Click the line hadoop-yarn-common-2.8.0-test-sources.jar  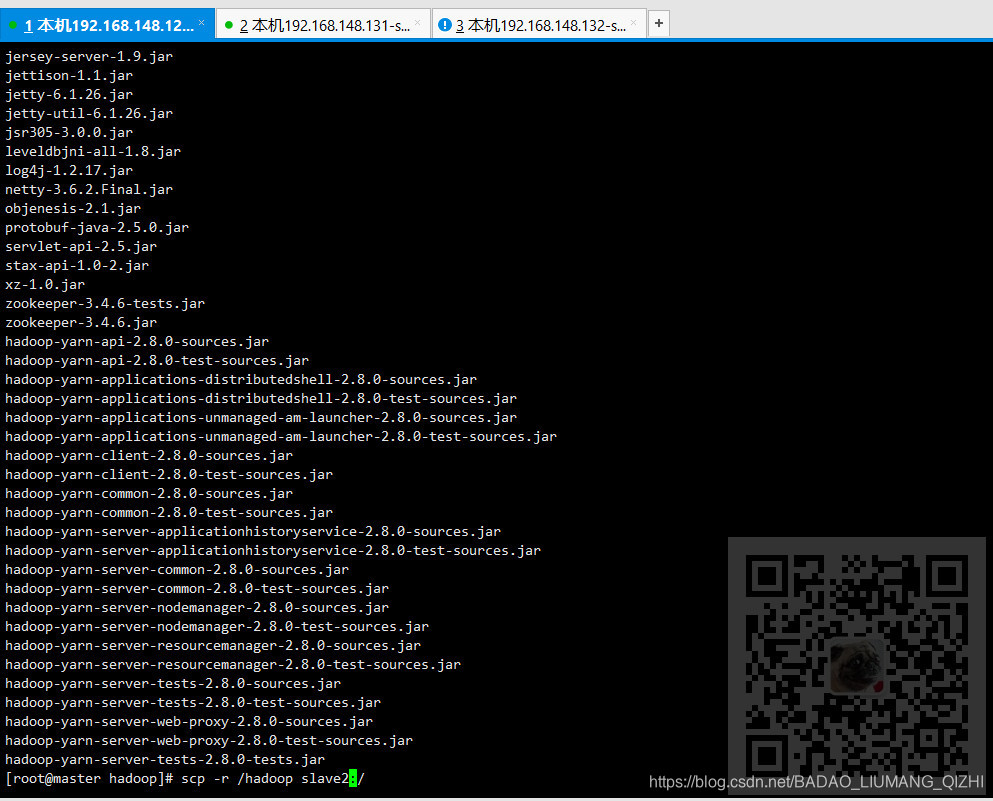169,512
